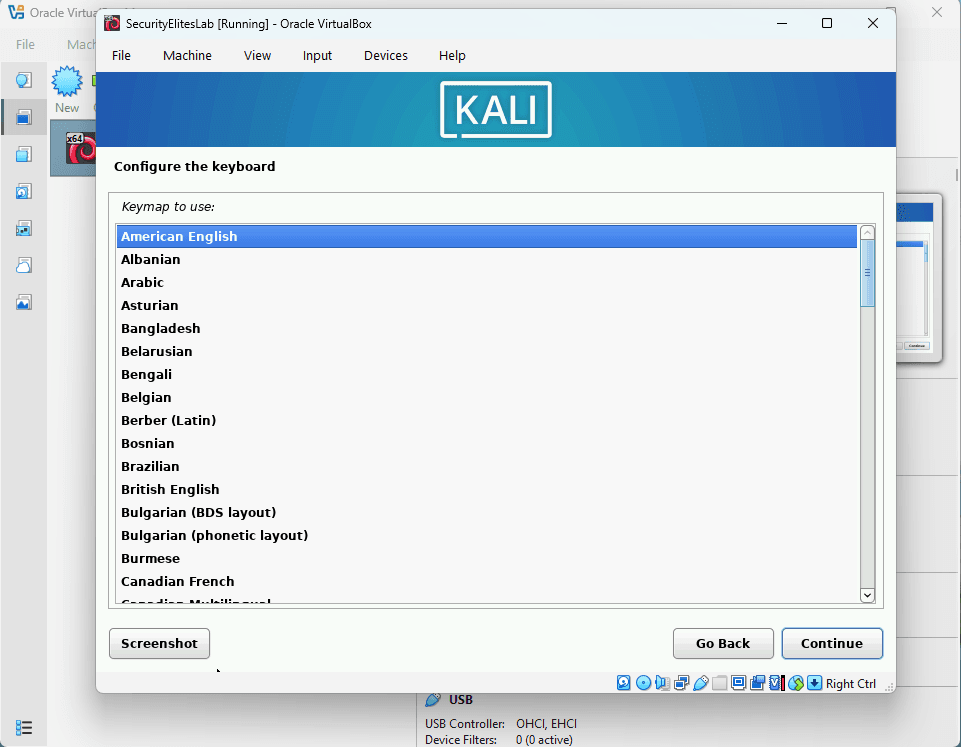
Task: Click the audio status icon
Action: pyautogui.click(x=662, y=682)
